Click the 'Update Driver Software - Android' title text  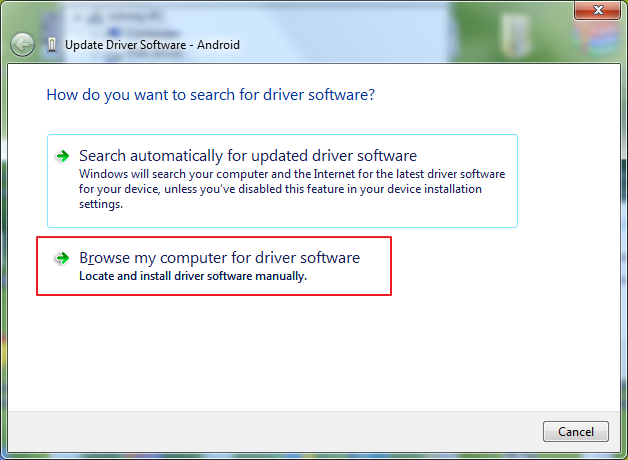[x=152, y=45]
